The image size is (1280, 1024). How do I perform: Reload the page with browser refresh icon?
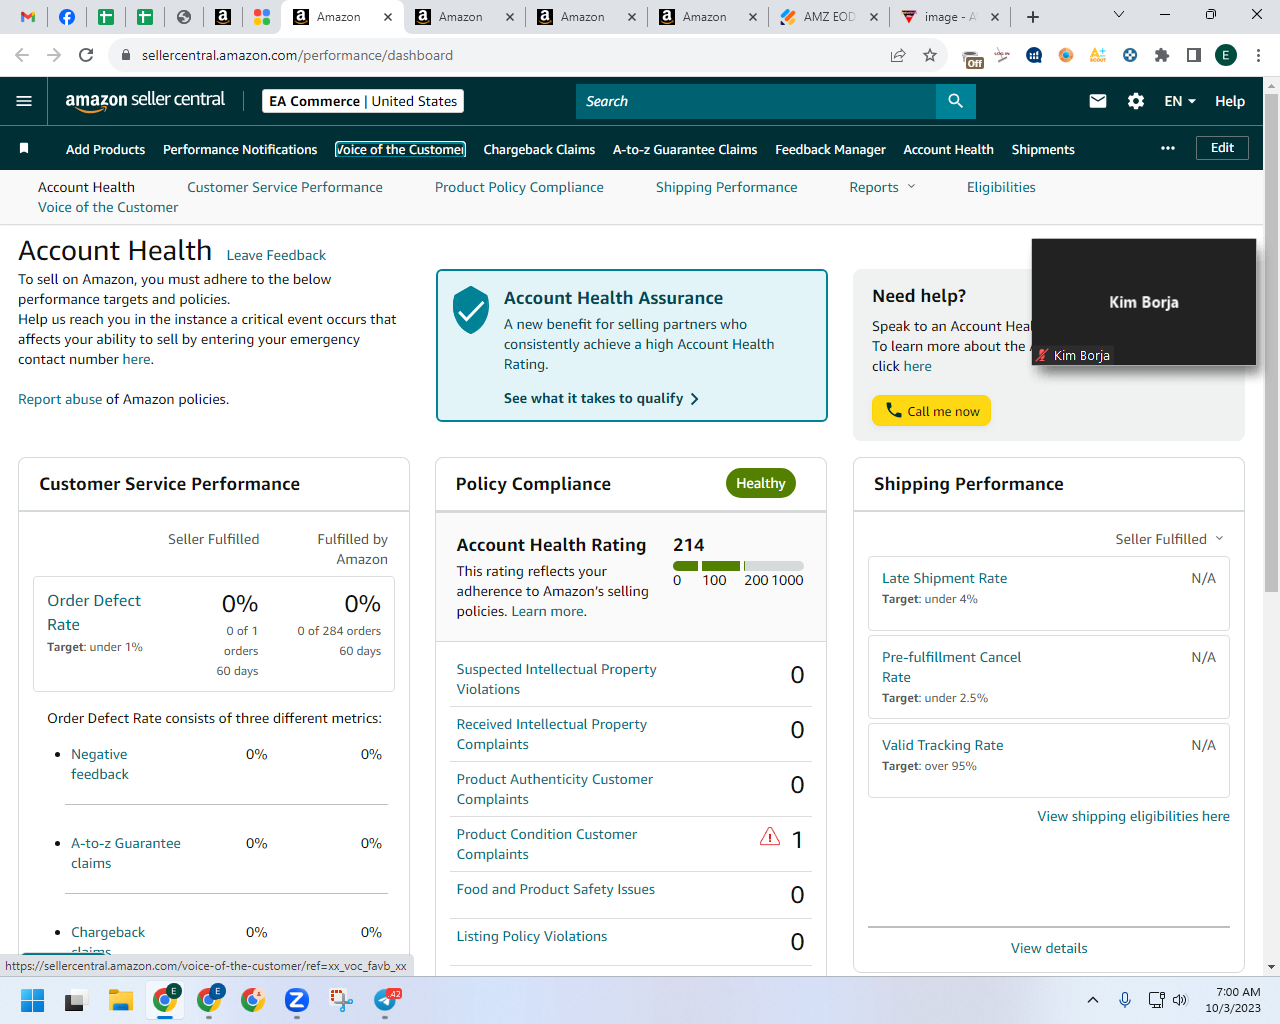(86, 55)
